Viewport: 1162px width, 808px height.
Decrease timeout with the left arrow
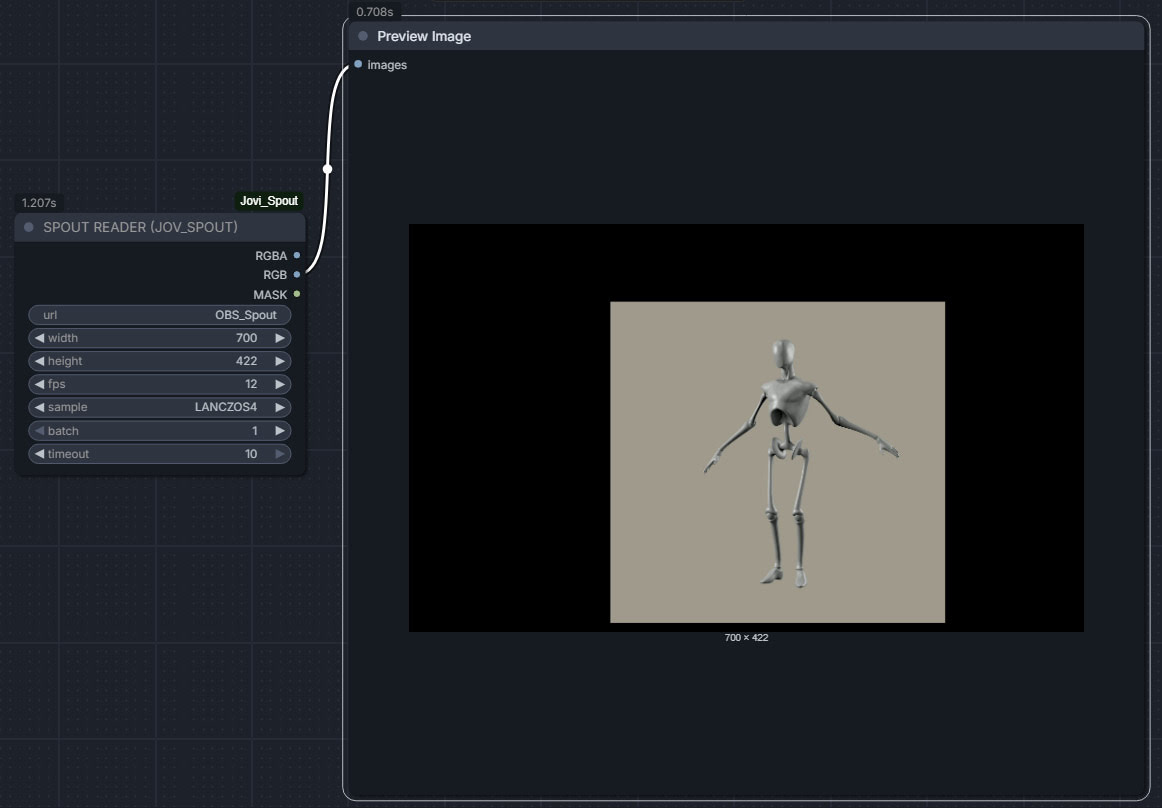[x=39, y=454]
